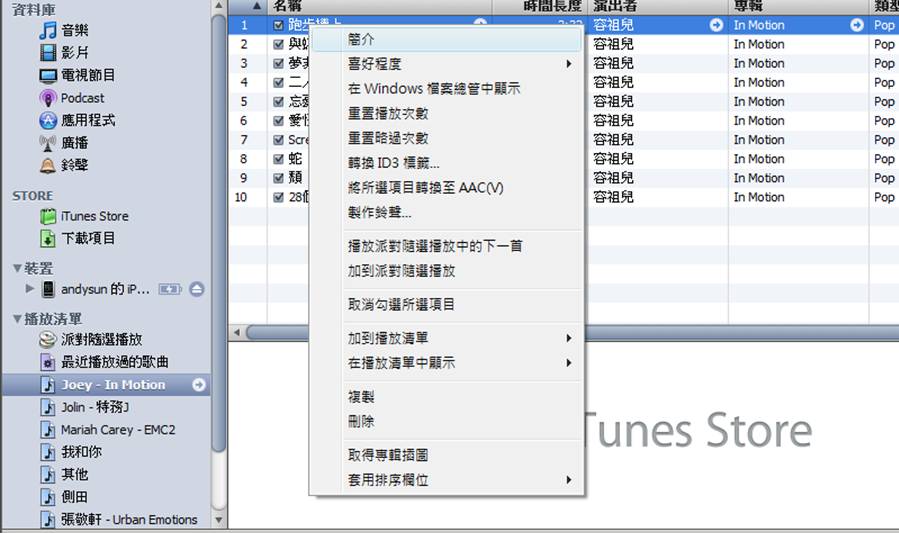Open the 我和你 playlist icon
The image size is (899, 533).
click(48, 452)
